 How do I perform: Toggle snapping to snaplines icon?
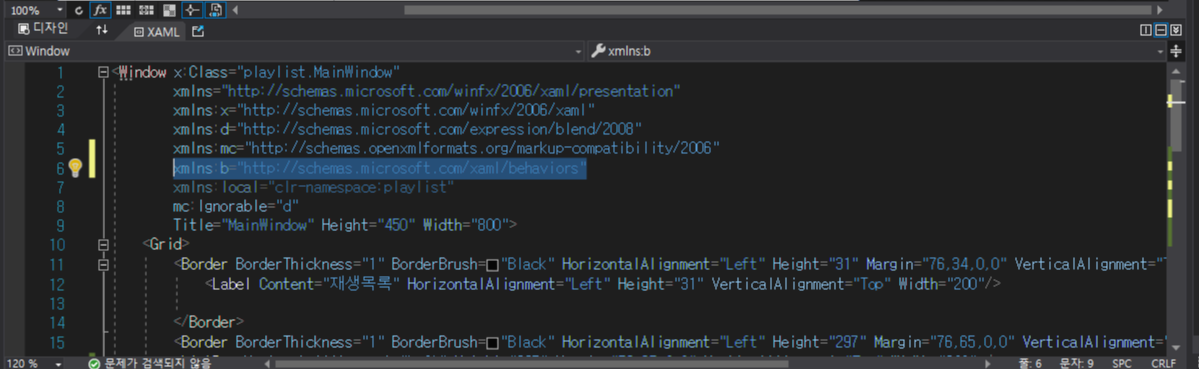pos(192,11)
